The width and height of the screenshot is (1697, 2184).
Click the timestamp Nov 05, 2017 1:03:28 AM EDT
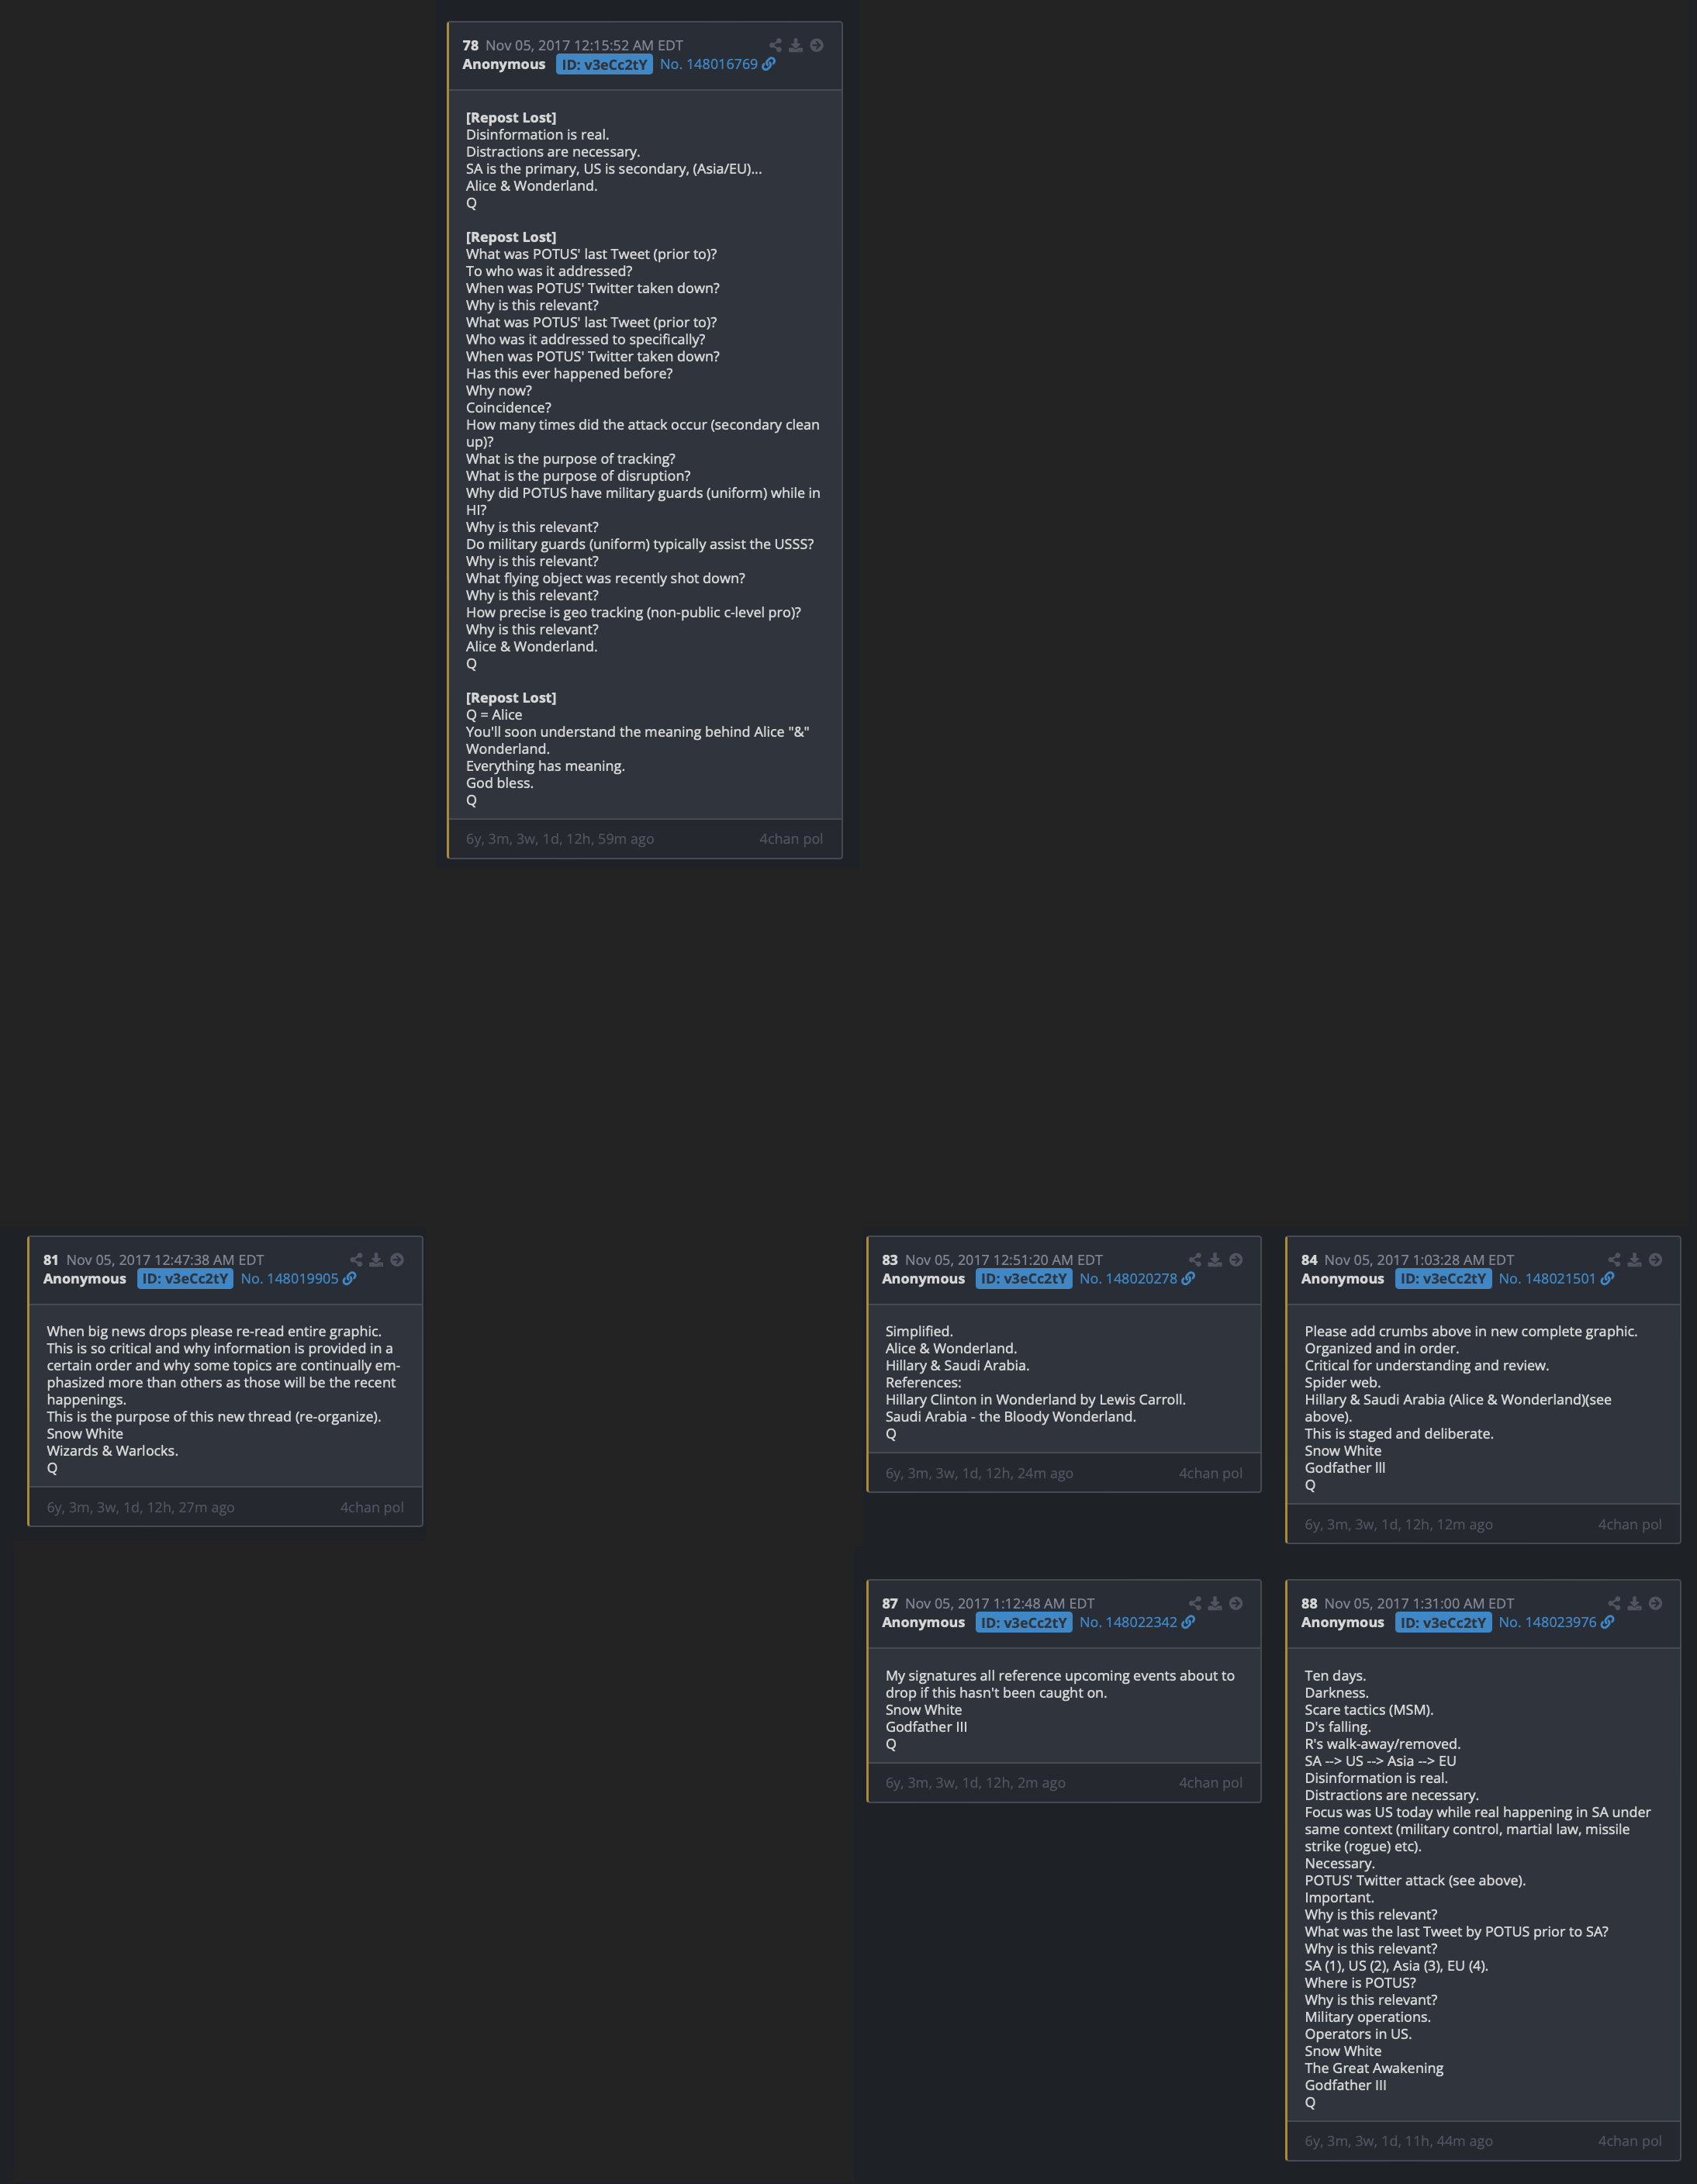click(x=1420, y=1261)
